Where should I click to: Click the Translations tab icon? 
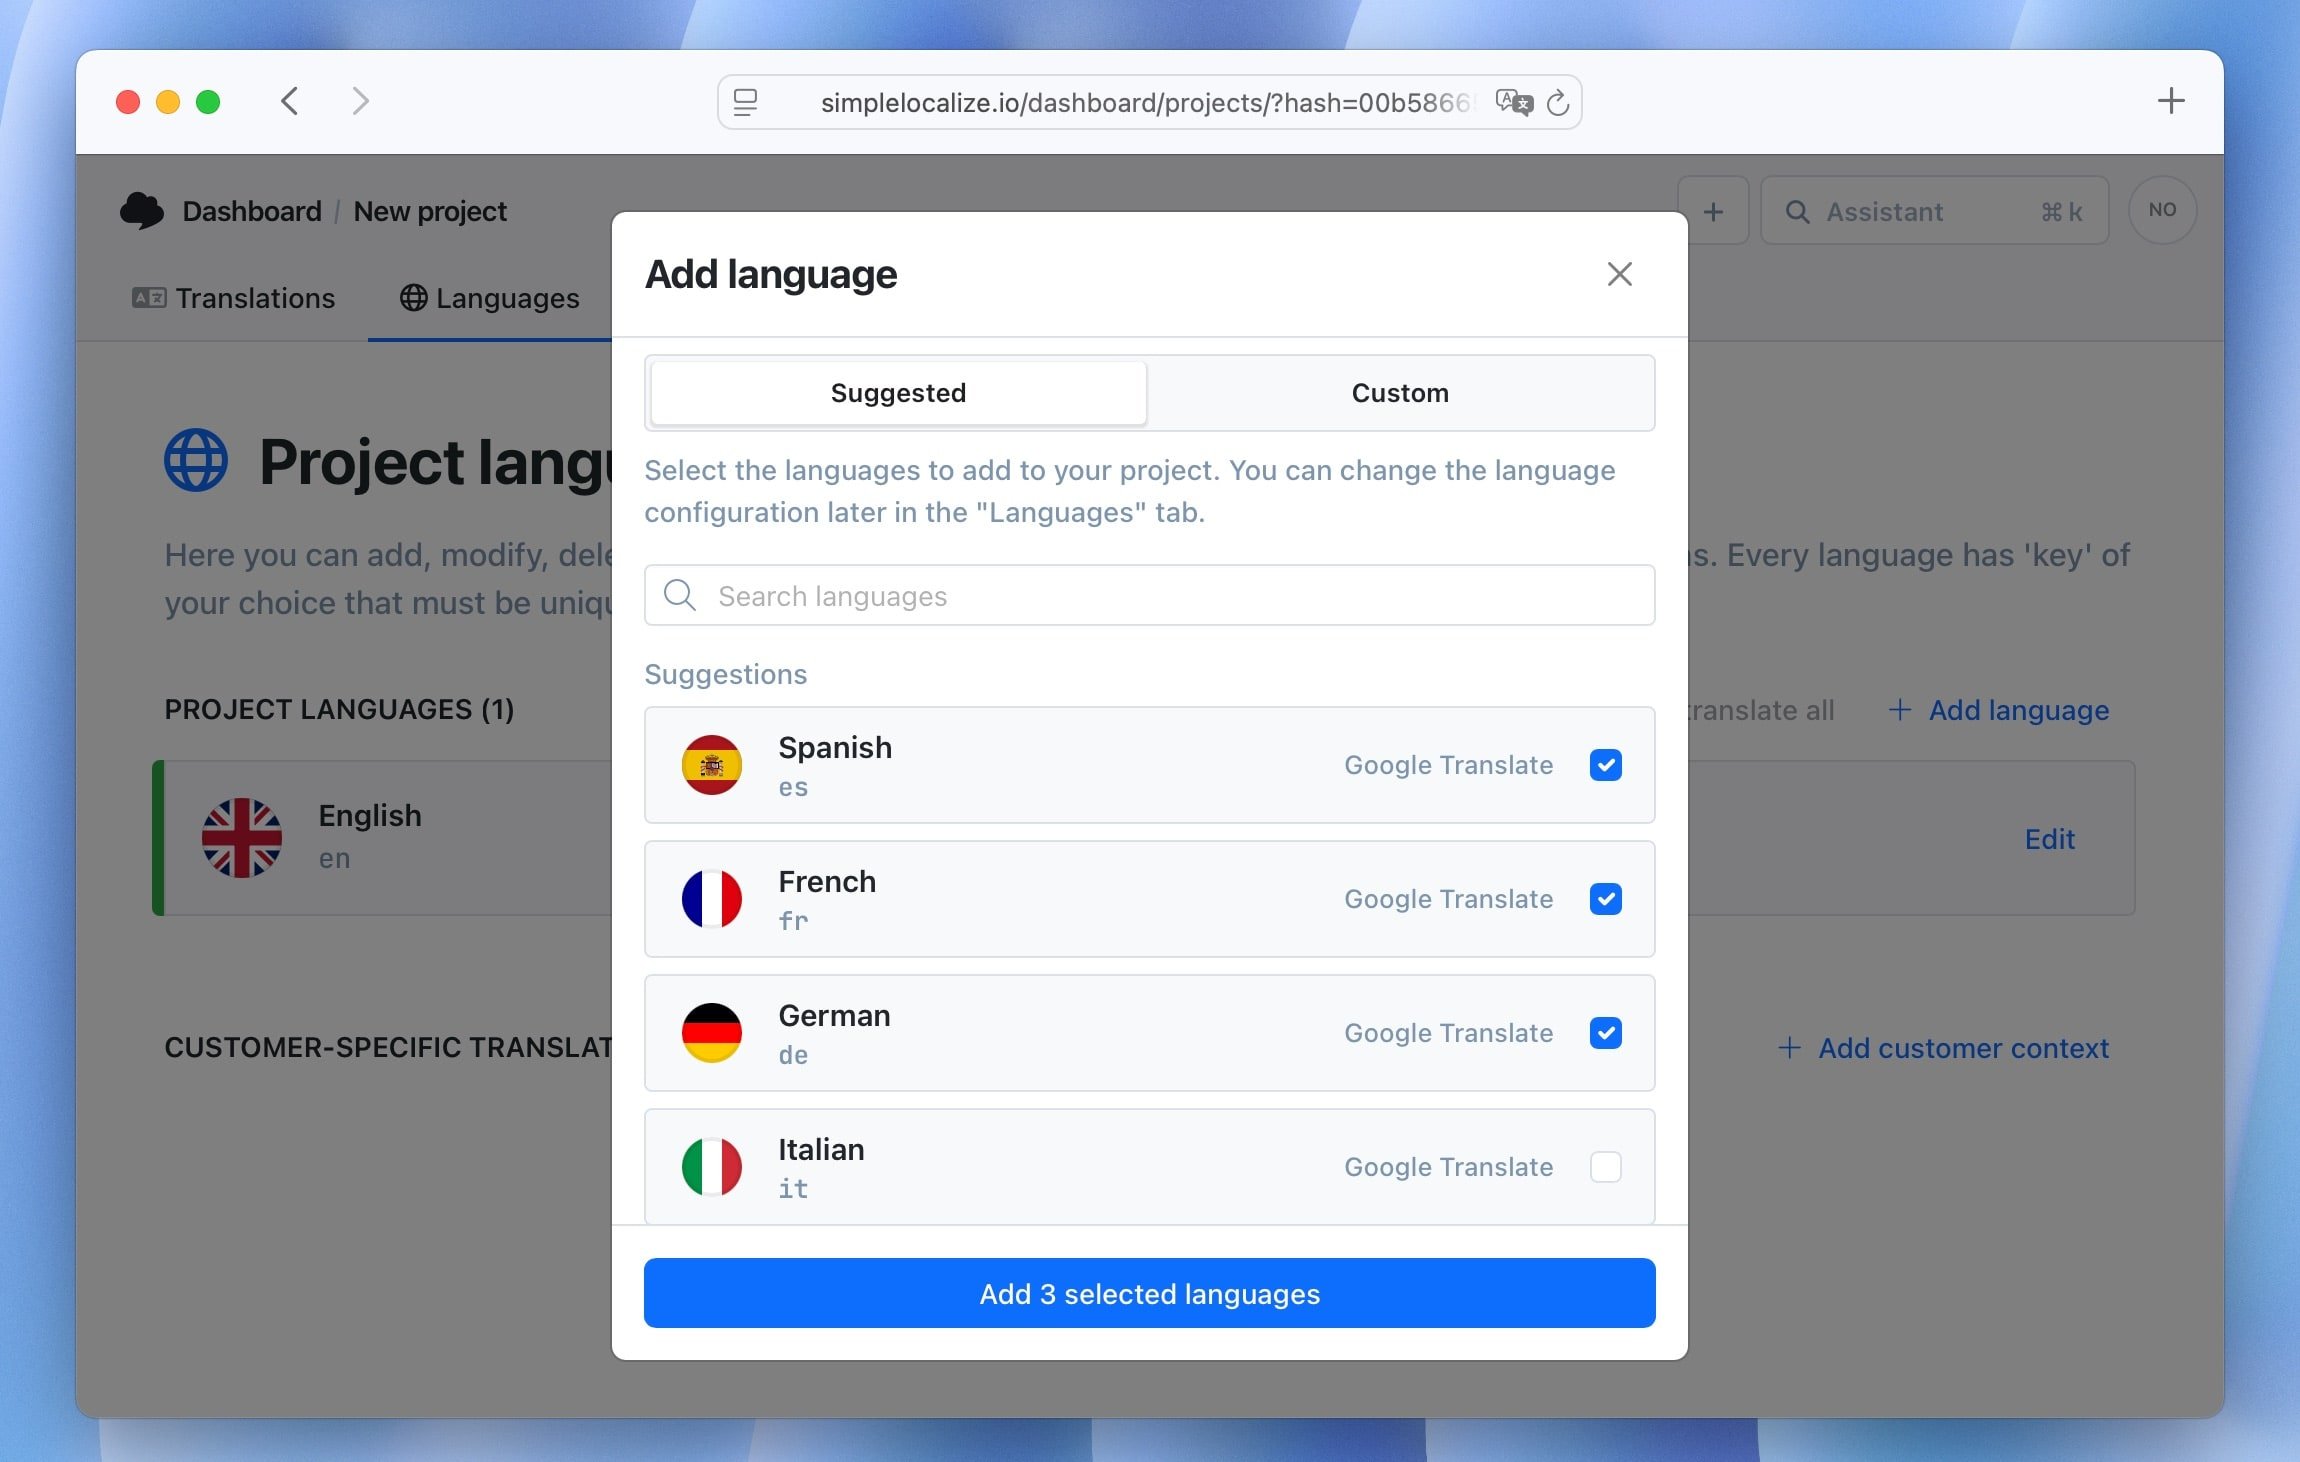pyautogui.click(x=149, y=298)
